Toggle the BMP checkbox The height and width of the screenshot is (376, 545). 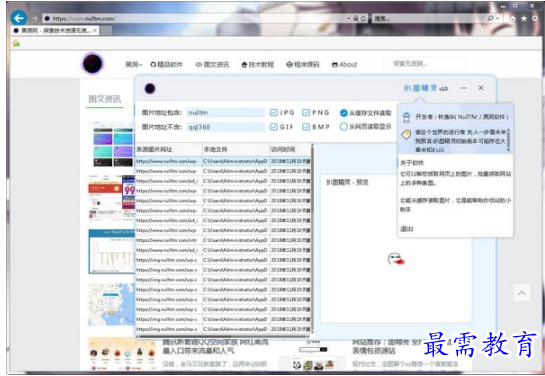306,127
